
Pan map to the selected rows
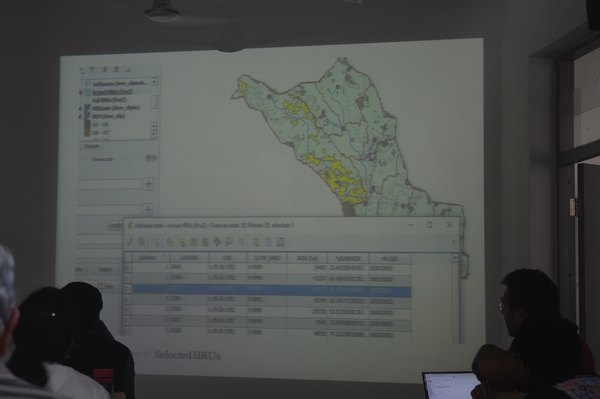coord(217,242)
